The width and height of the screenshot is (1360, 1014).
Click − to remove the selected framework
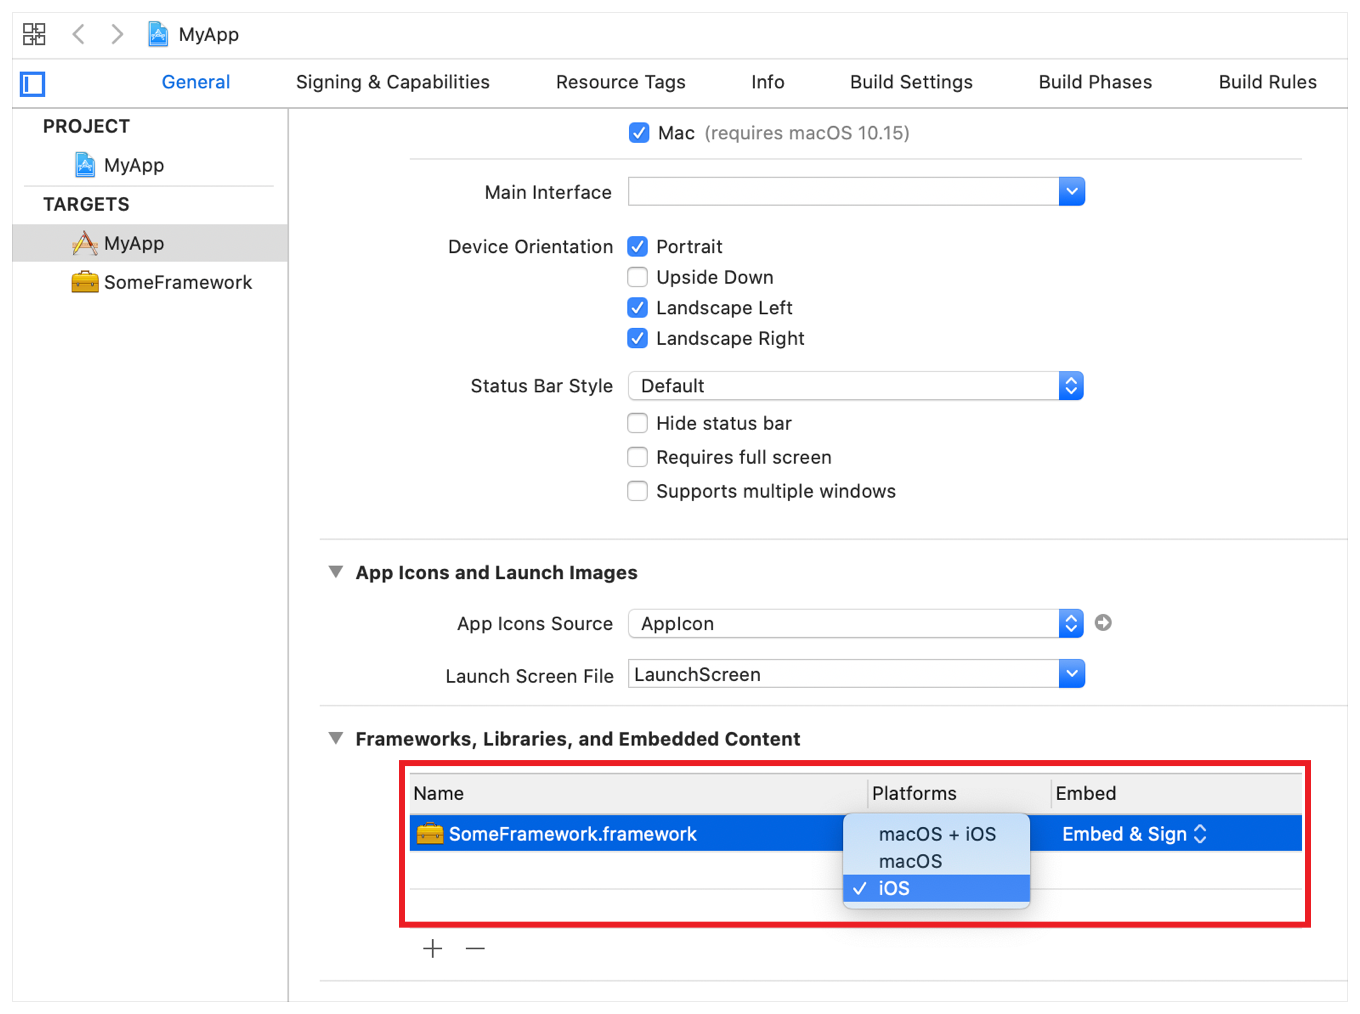coord(475,948)
